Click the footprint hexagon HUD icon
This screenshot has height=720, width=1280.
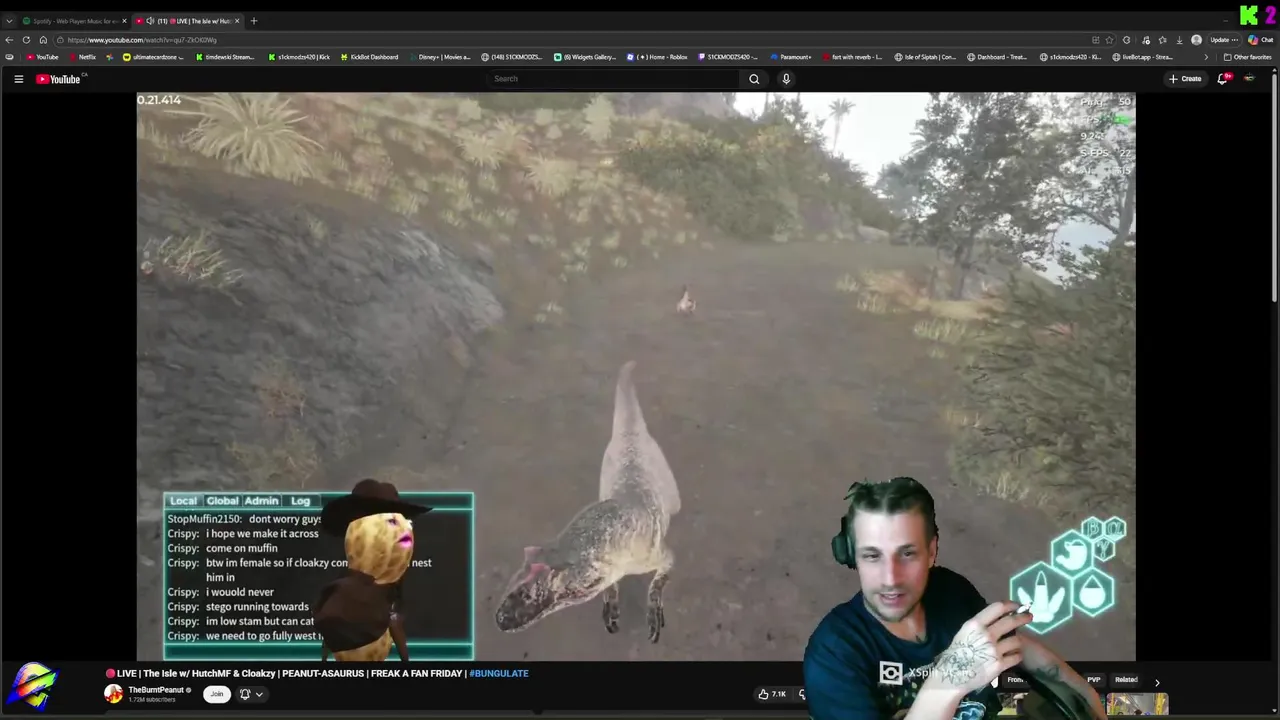[x=1041, y=597]
